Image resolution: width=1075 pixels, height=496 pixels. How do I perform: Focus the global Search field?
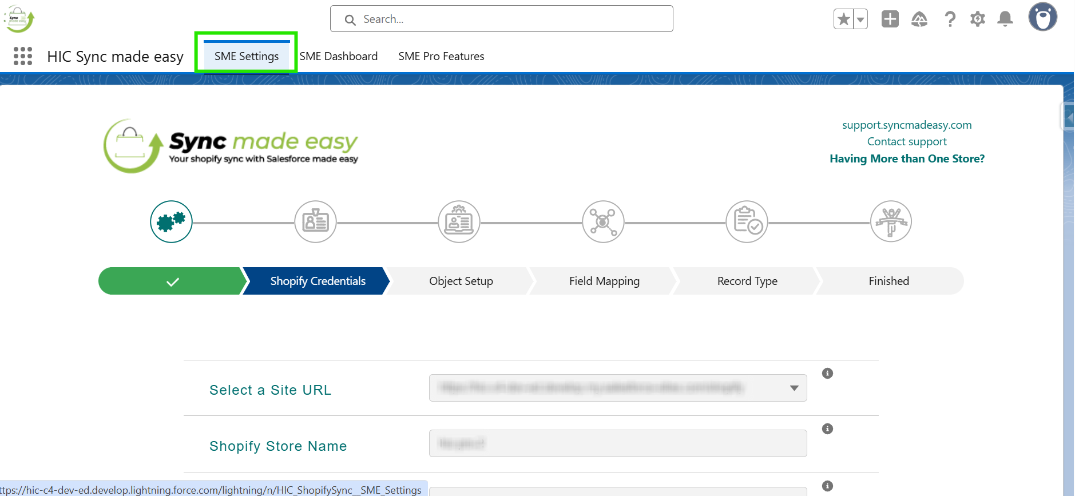pyautogui.click(x=502, y=19)
